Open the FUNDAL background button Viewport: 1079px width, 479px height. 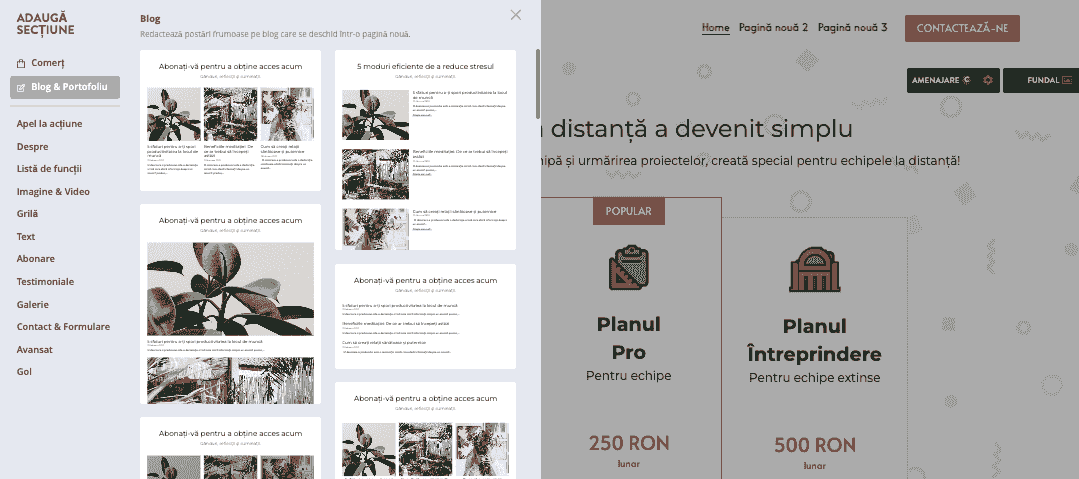tap(1043, 81)
